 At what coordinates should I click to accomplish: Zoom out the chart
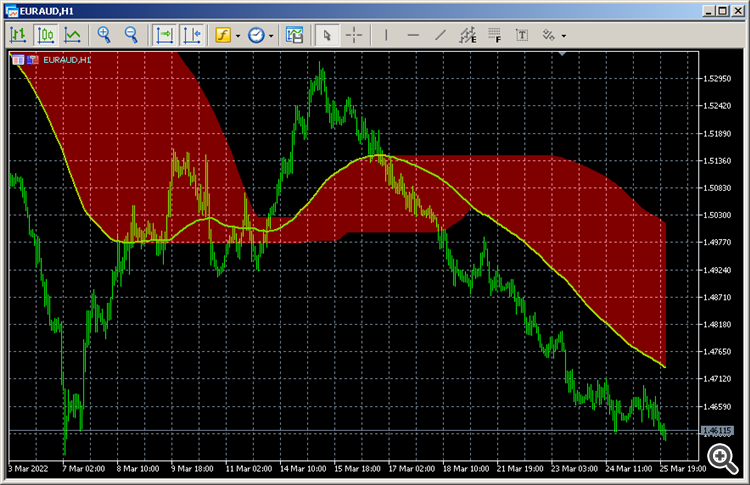point(131,35)
